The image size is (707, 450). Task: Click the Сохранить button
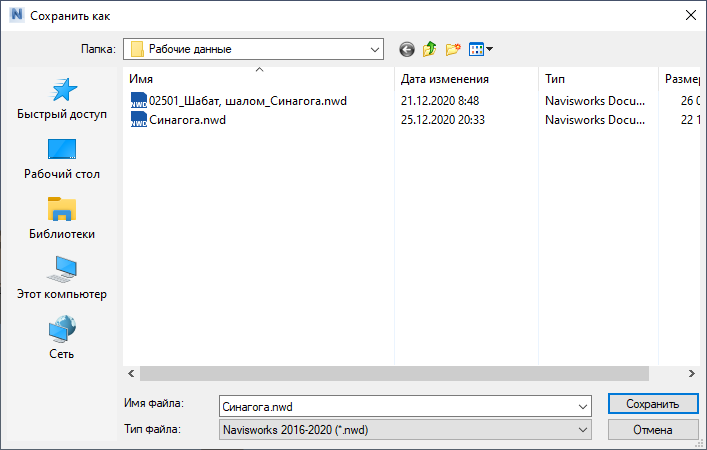652,404
